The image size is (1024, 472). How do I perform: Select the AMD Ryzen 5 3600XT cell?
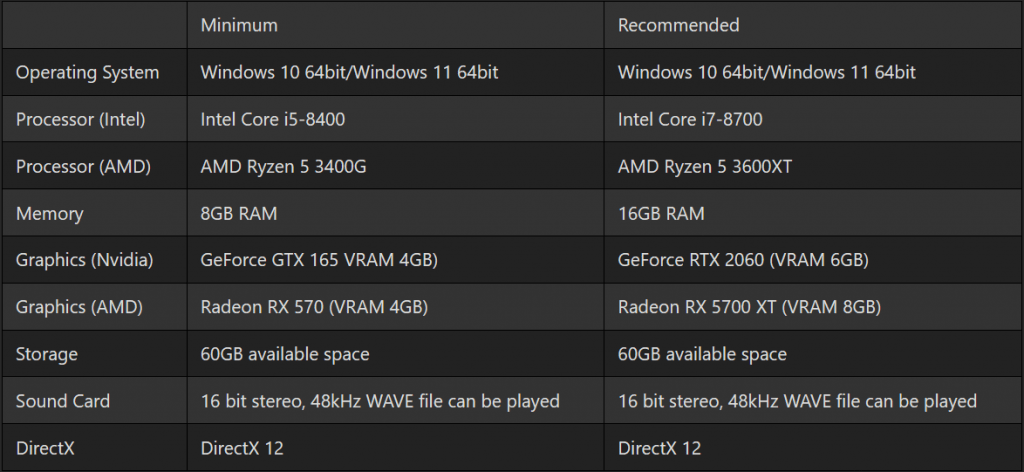pyautogui.click(x=705, y=166)
